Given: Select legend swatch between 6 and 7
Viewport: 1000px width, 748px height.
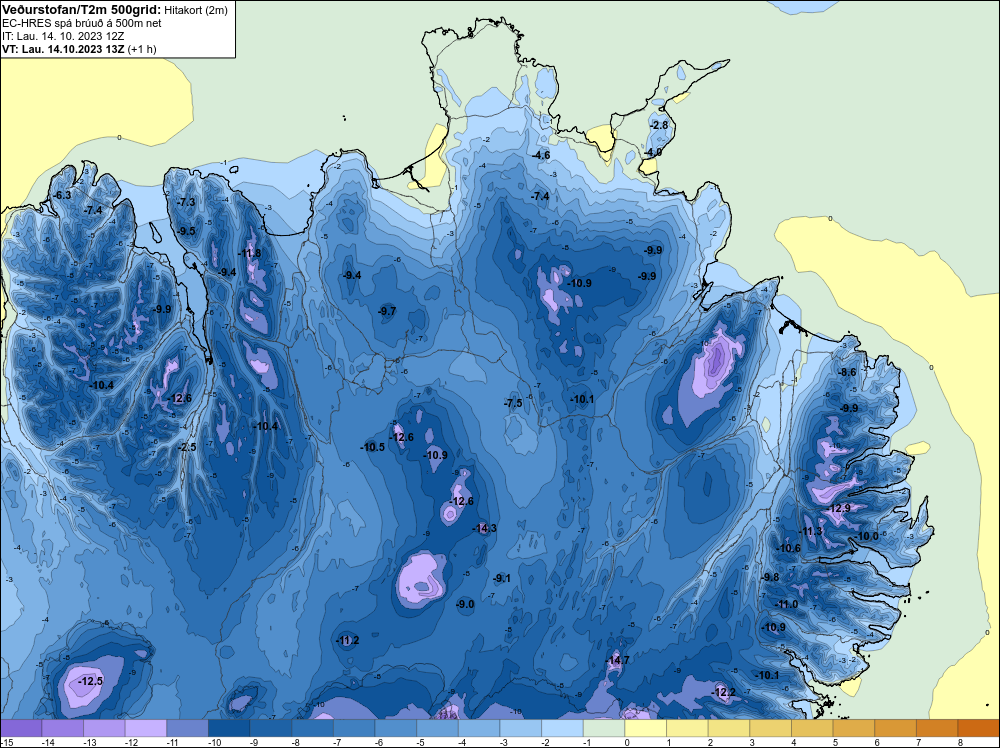Looking at the screenshot, I should (896, 728).
